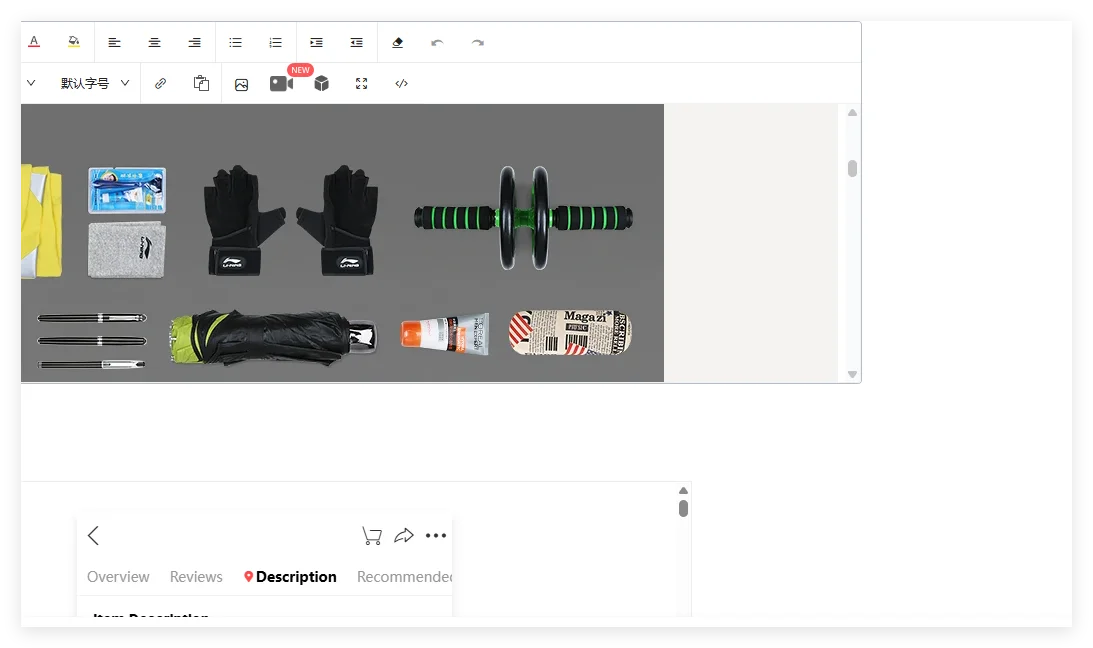The width and height of the screenshot is (1093, 648).
Task: Open the Overview tab
Action: [118, 577]
